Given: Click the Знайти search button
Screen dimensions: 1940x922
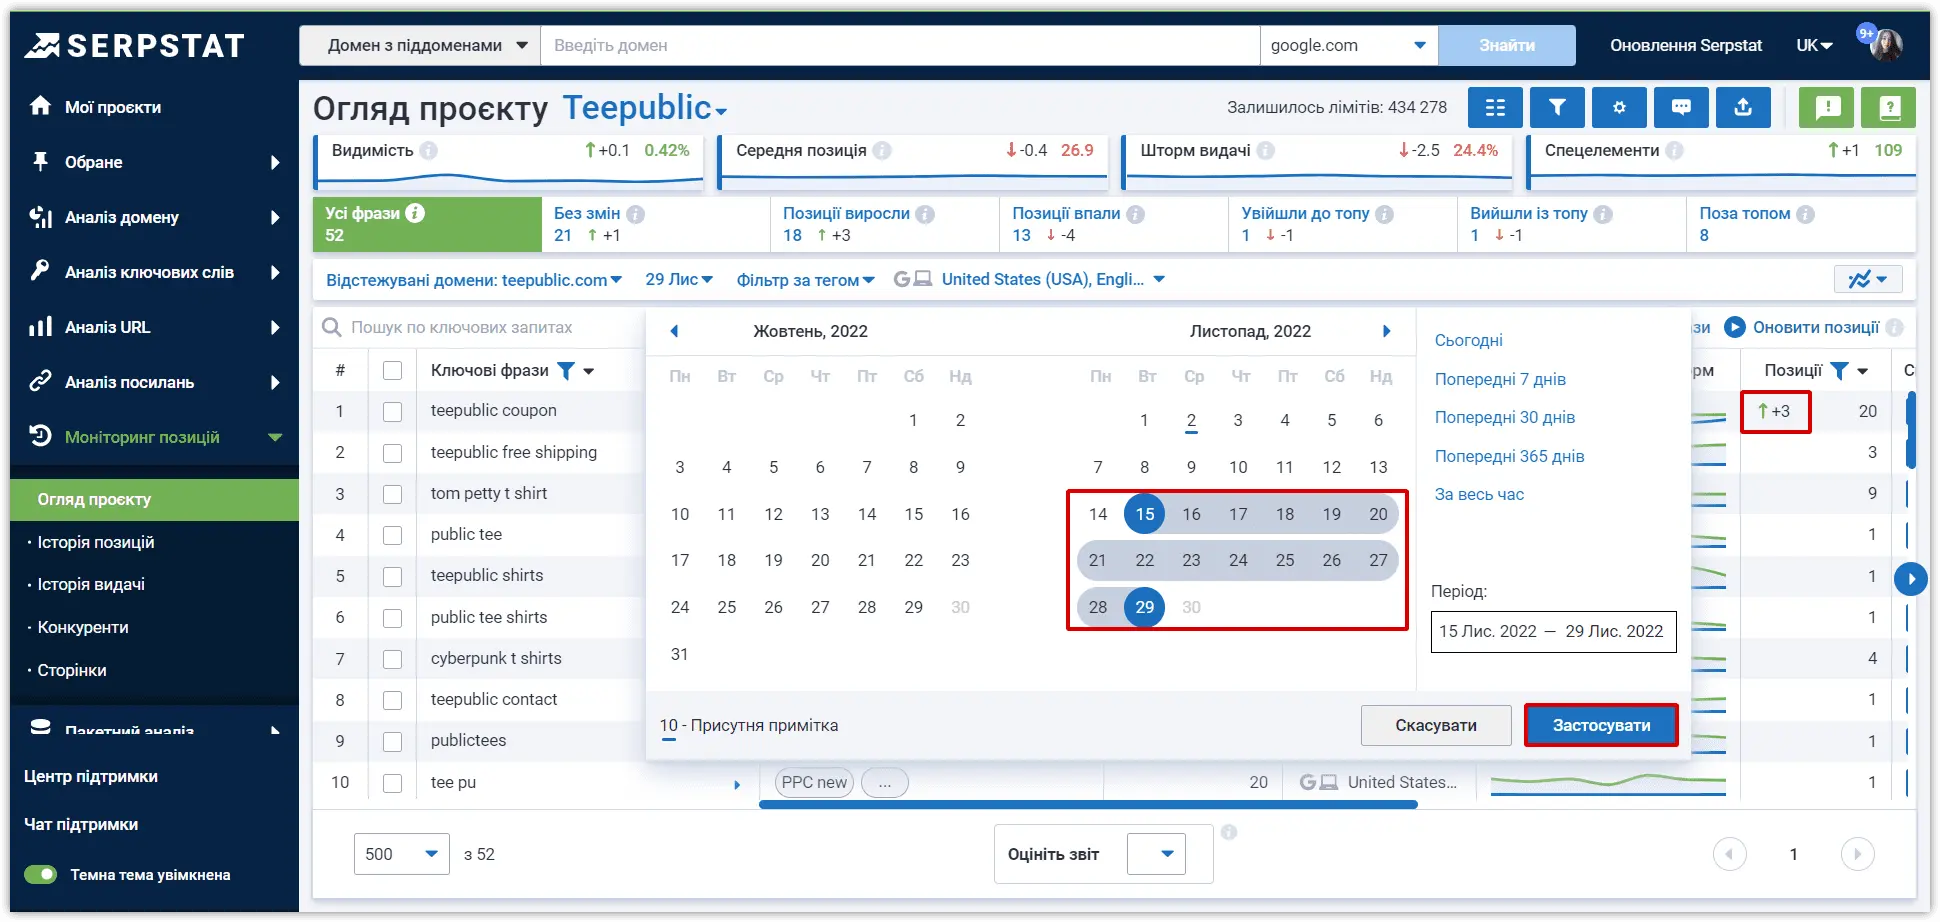Looking at the screenshot, I should pyautogui.click(x=1507, y=45).
